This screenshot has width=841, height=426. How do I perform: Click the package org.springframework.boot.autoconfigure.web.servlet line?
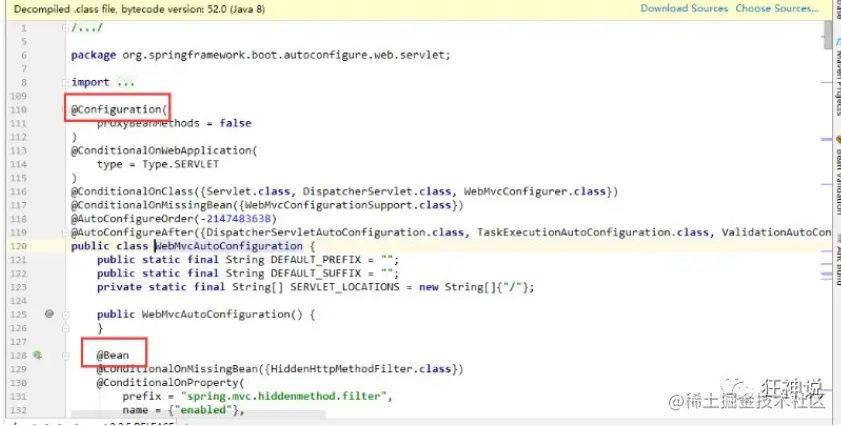[261, 55]
